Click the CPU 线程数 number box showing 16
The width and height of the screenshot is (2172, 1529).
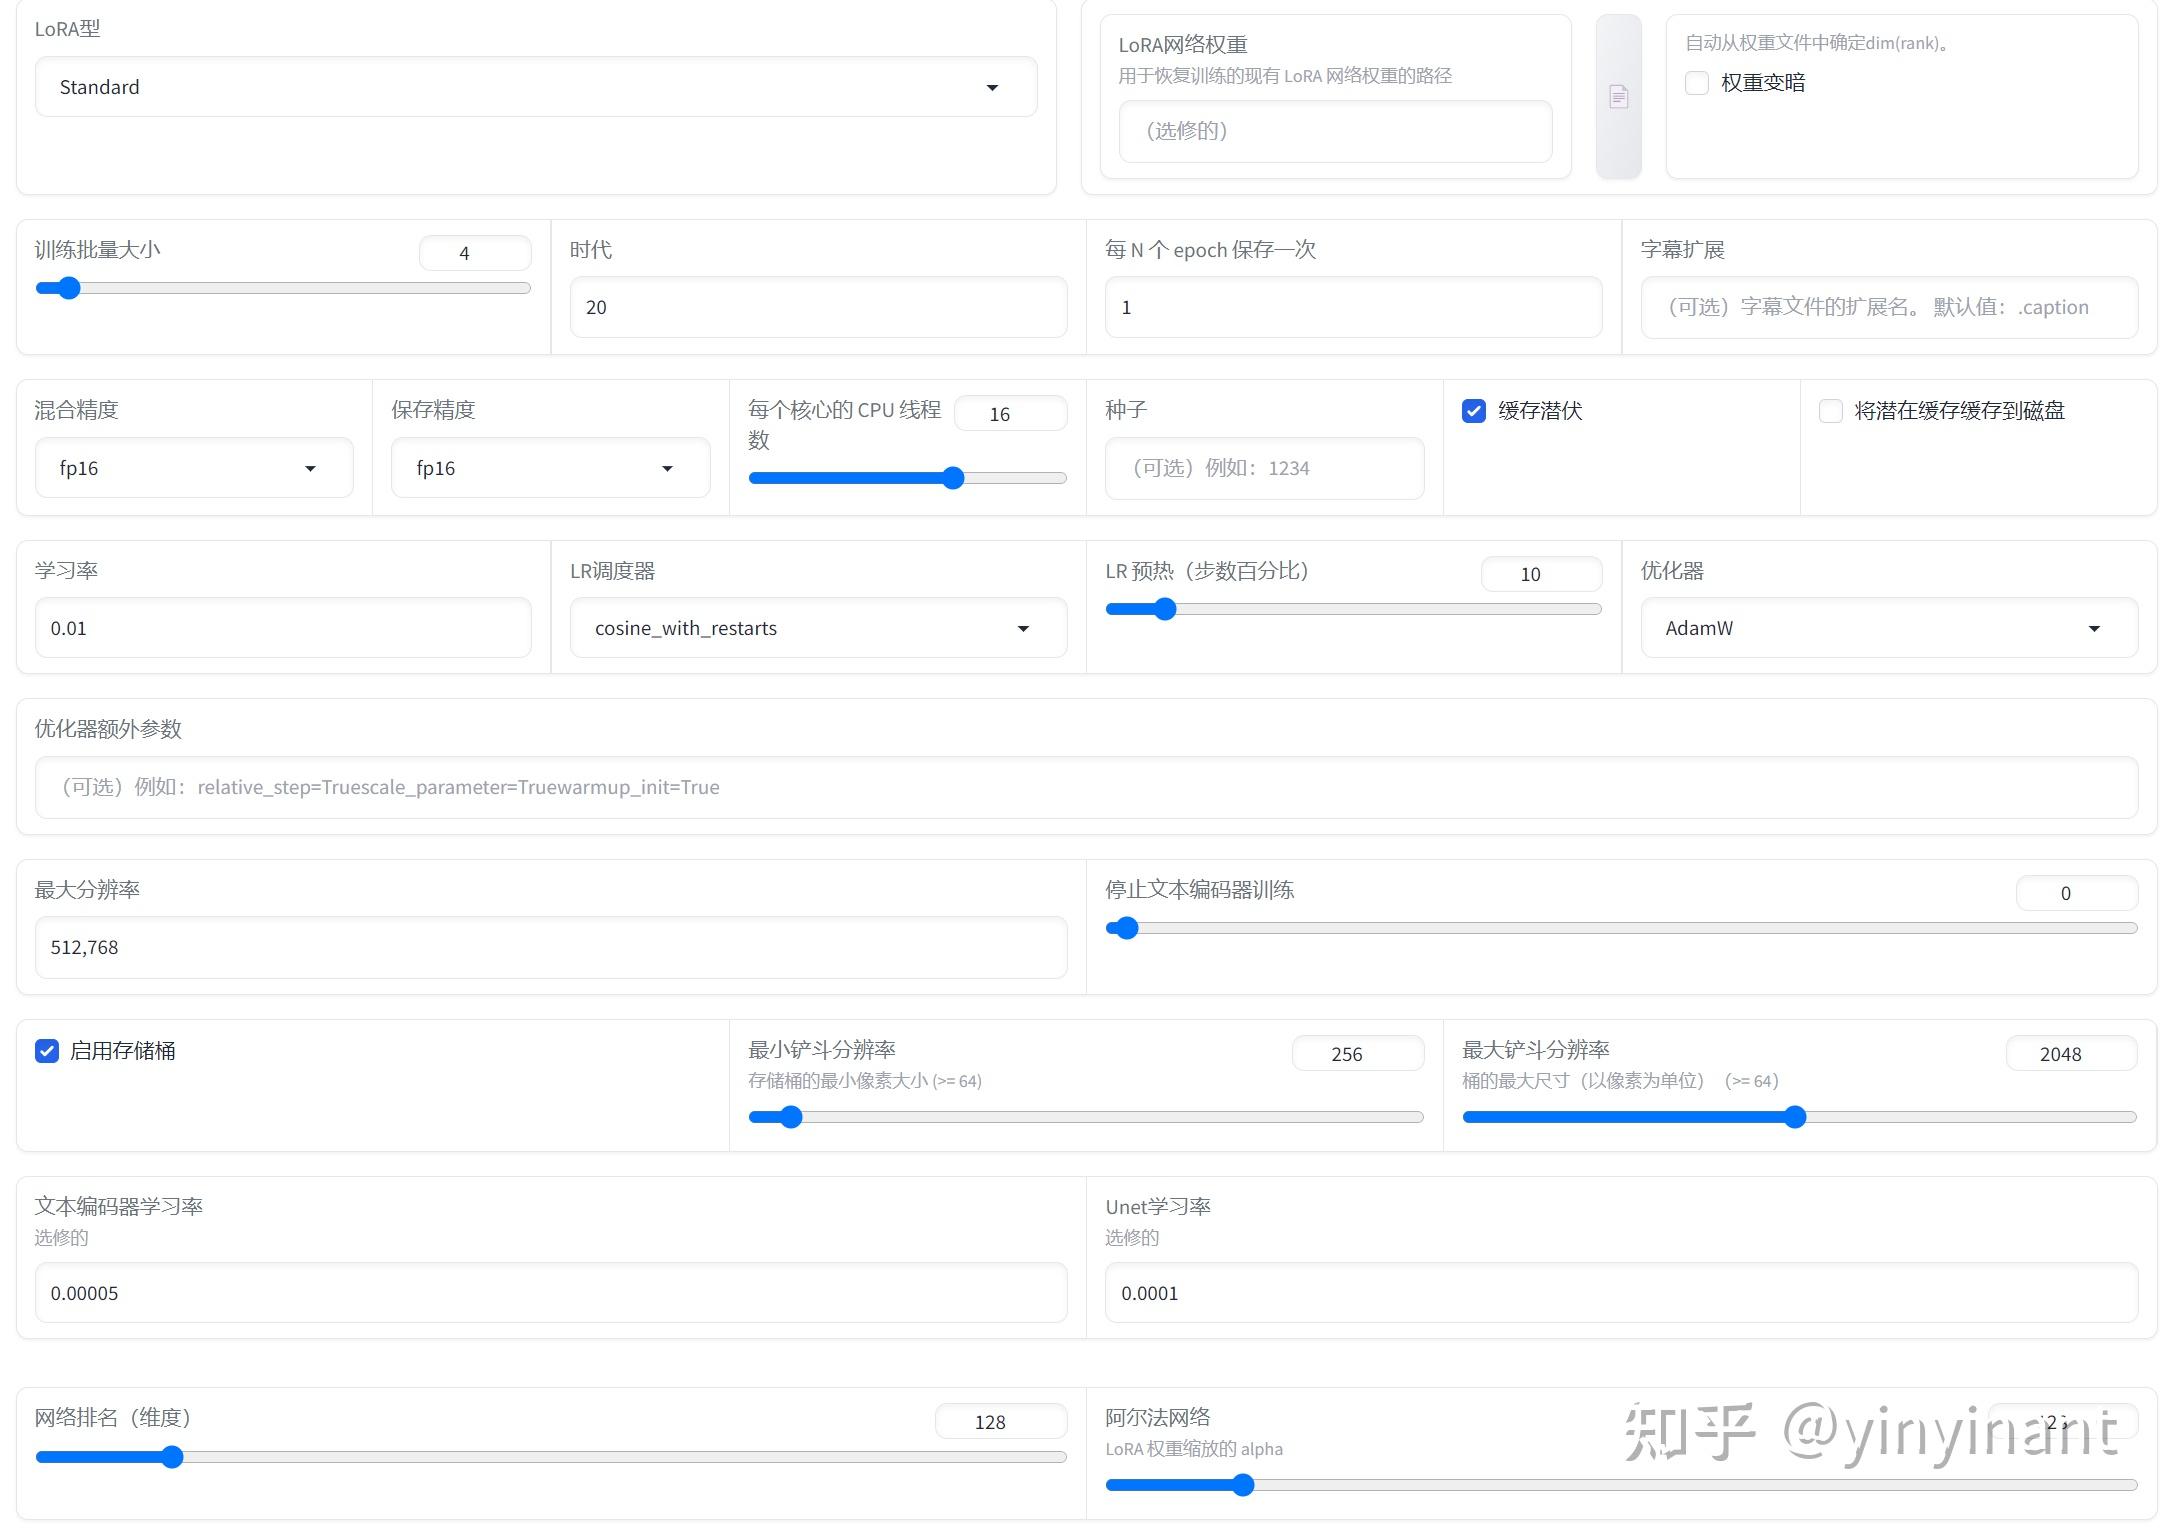point(1011,414)
